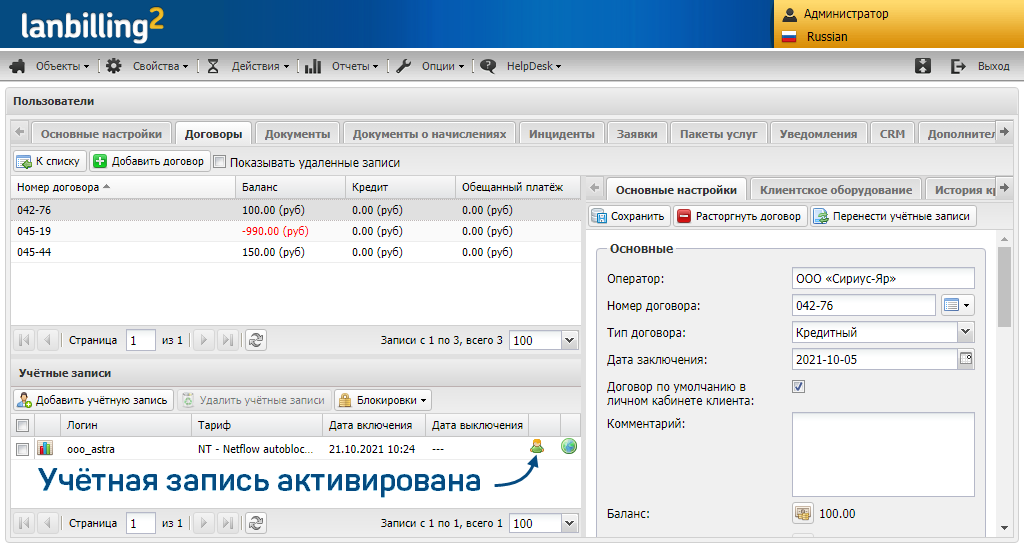This screenshot has width=1024, height=545.
Task: Click Расторгнуть договор button
Action: pyautogui.click(x=741, y=216)
